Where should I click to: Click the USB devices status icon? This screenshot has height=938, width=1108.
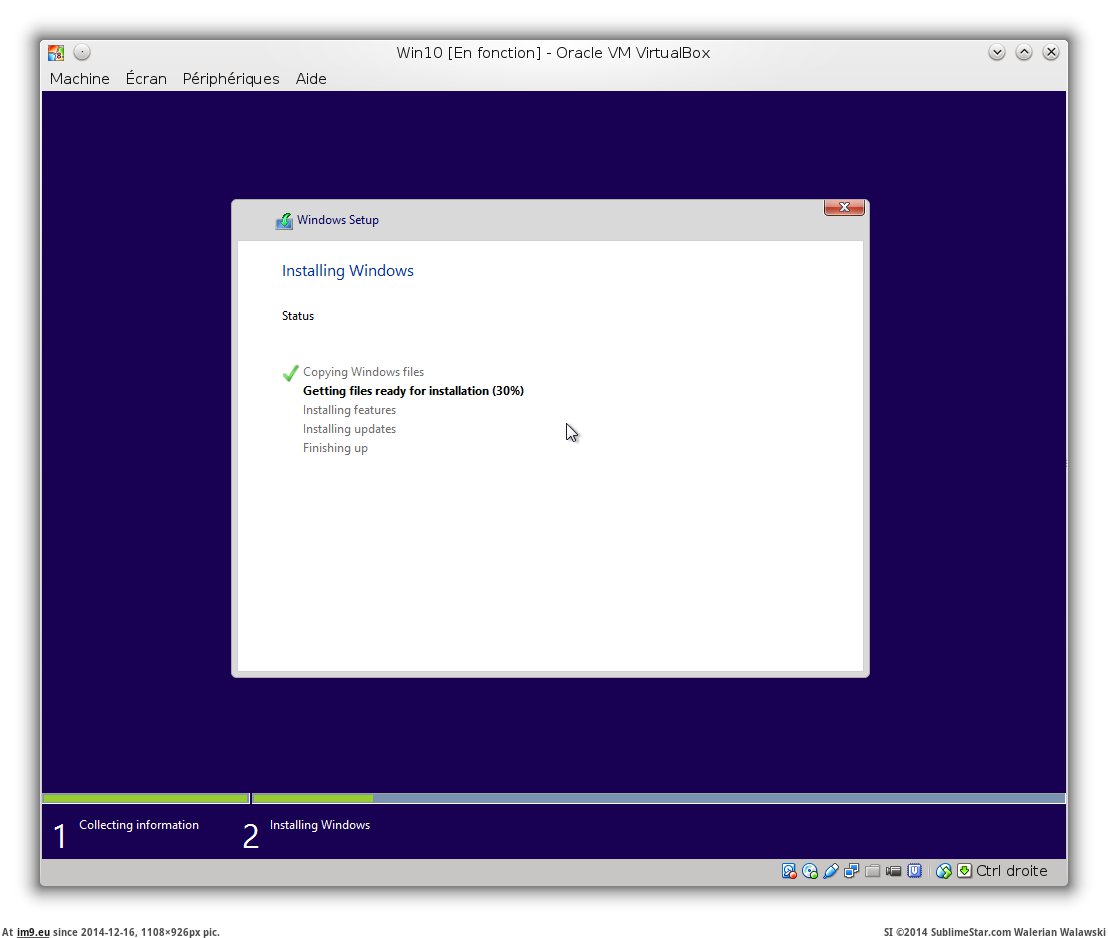[x=831, y=871]
